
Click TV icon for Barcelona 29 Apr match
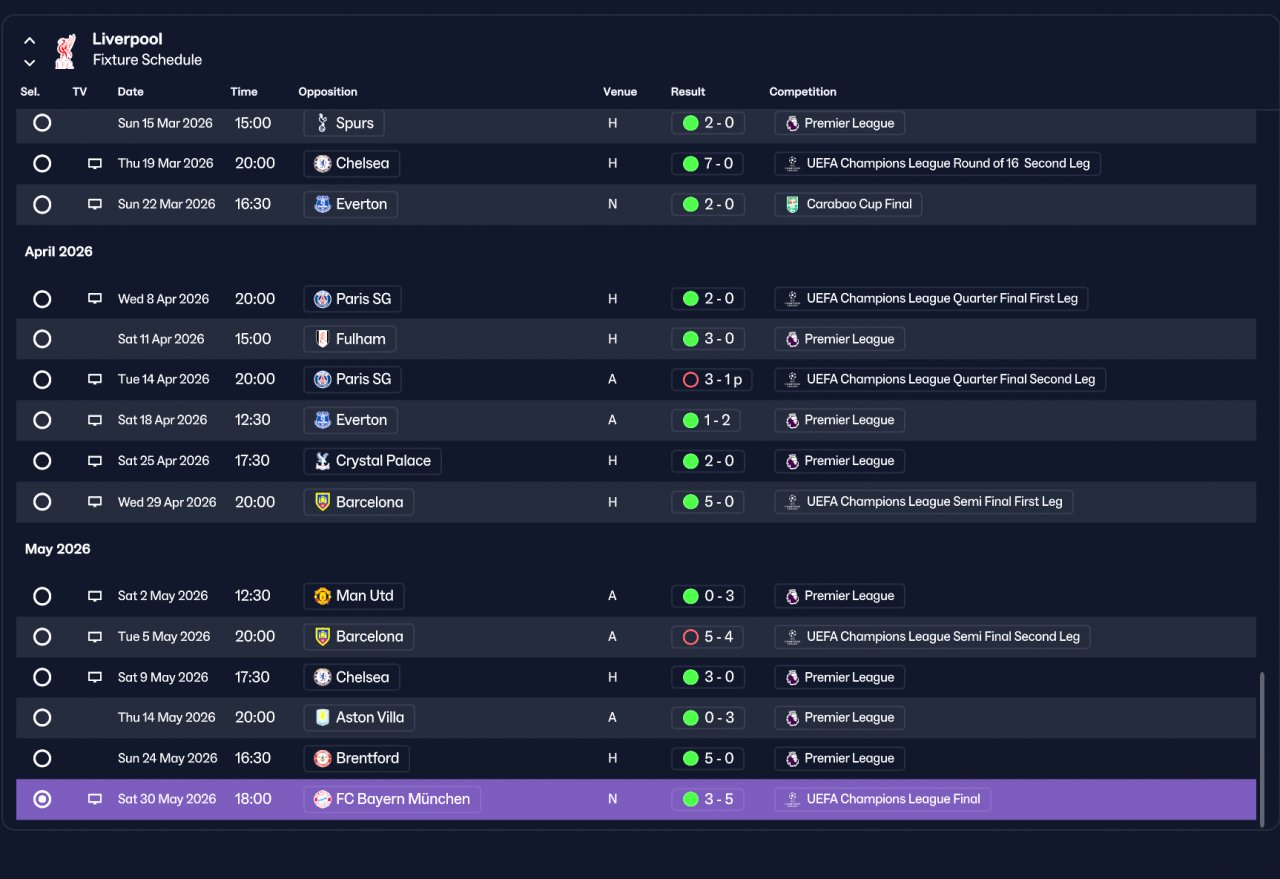pyautogui.click(x=95, y=502)
